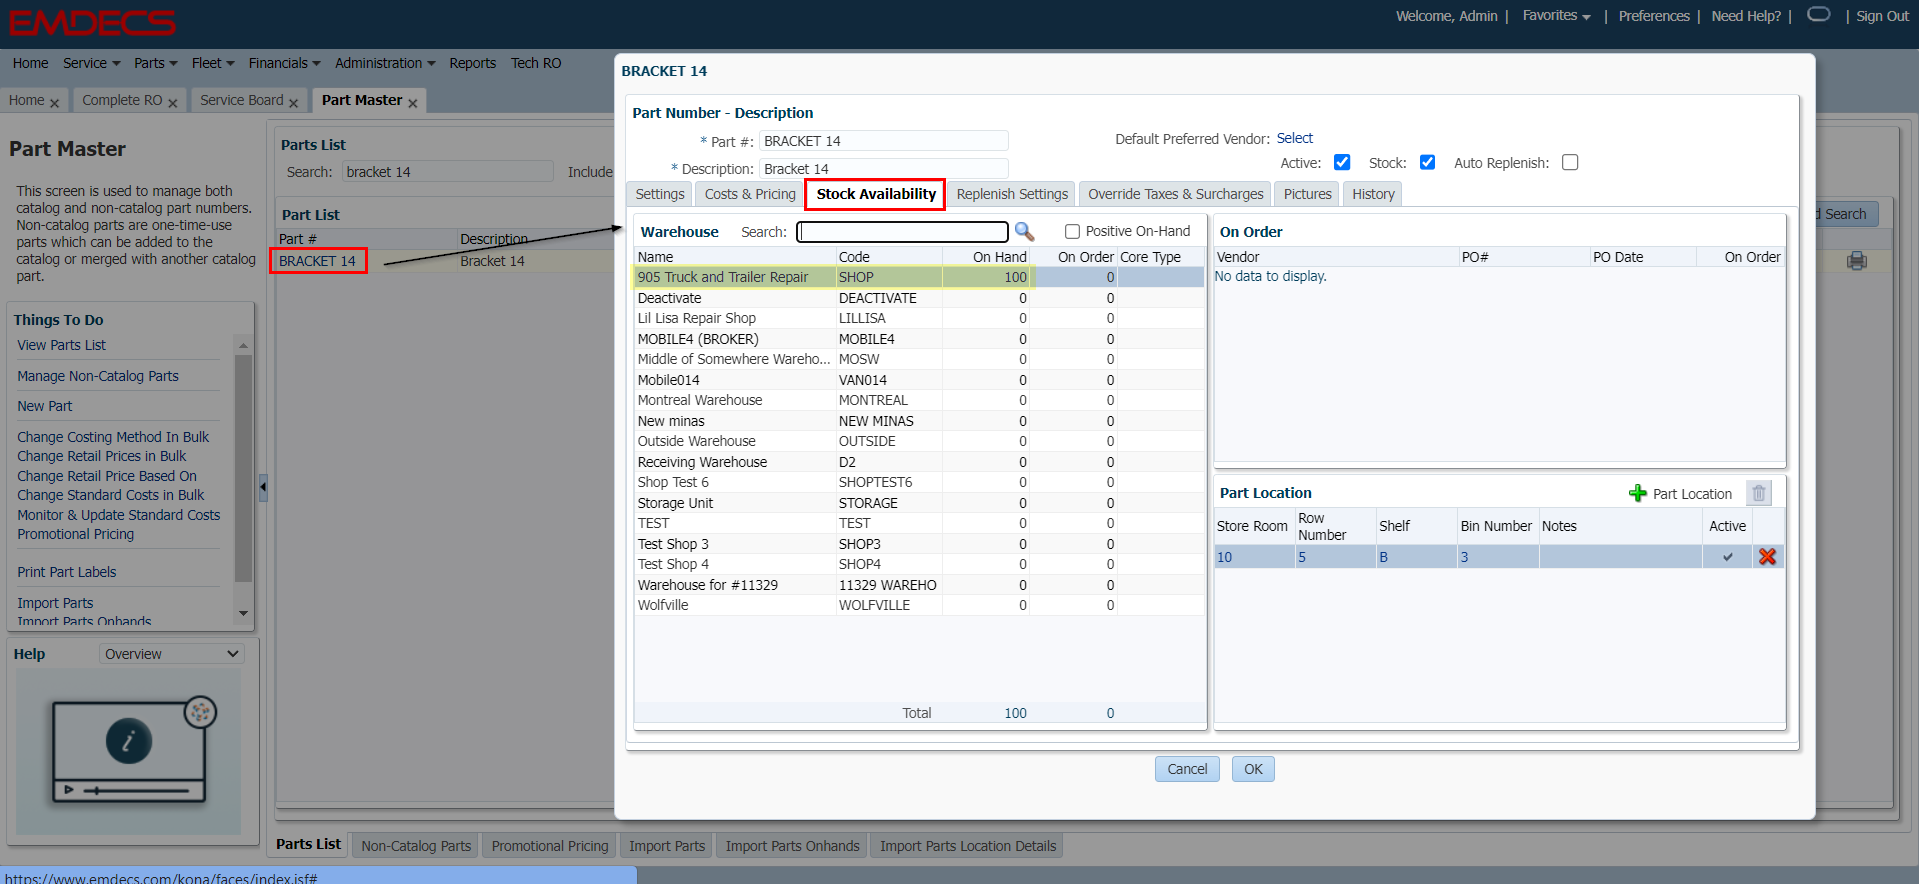The height and width of the screenshot is (884, 1919).
Task: Click the warehouse search magnifier icon
Action: point(1024,232)
